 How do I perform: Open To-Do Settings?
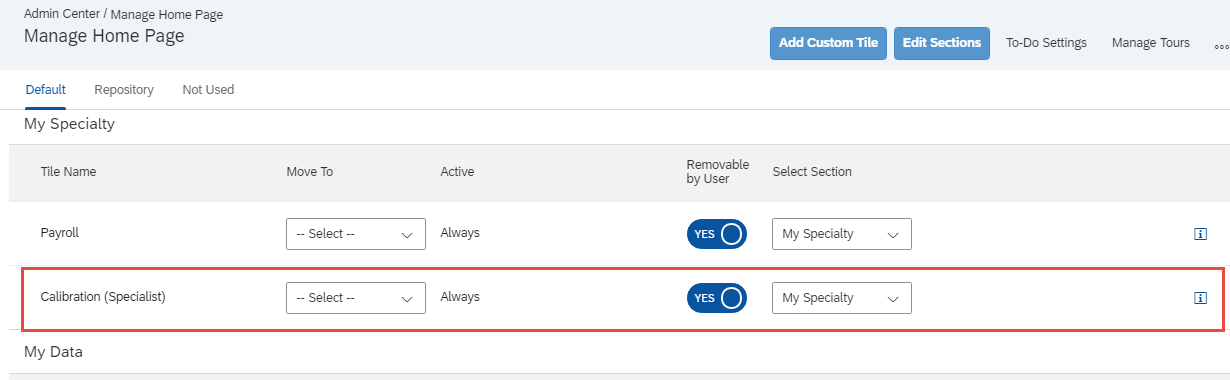[1046, 43]
